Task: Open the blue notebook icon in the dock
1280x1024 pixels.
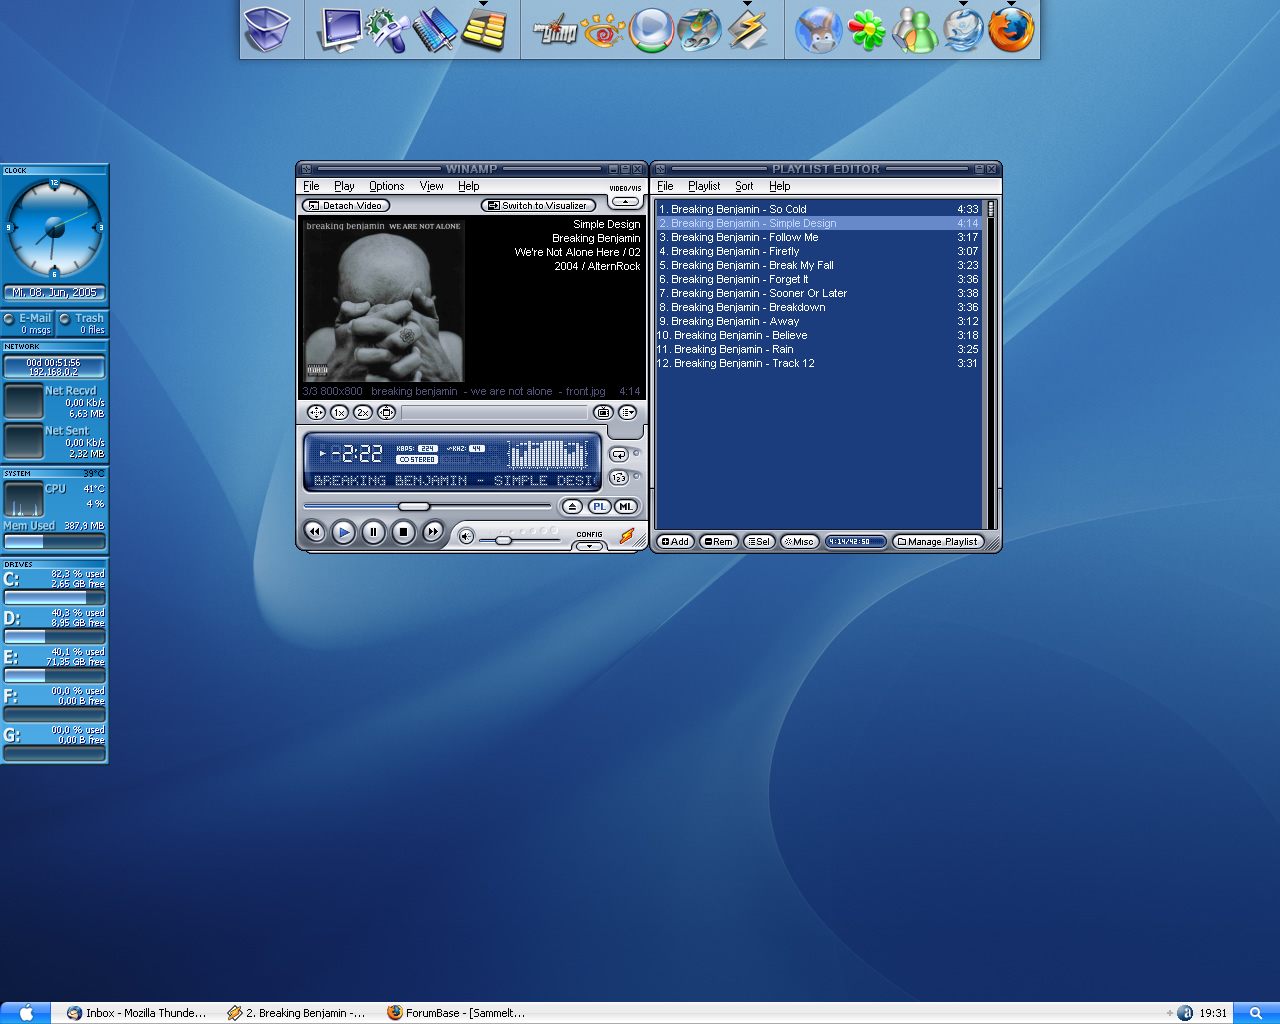Action: coord(435,29)
